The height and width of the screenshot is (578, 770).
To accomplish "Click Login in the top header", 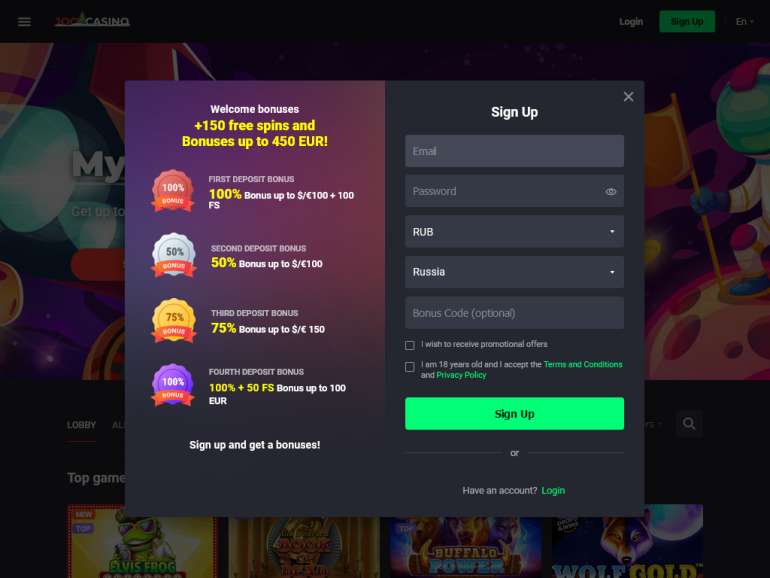I will 631,22.
